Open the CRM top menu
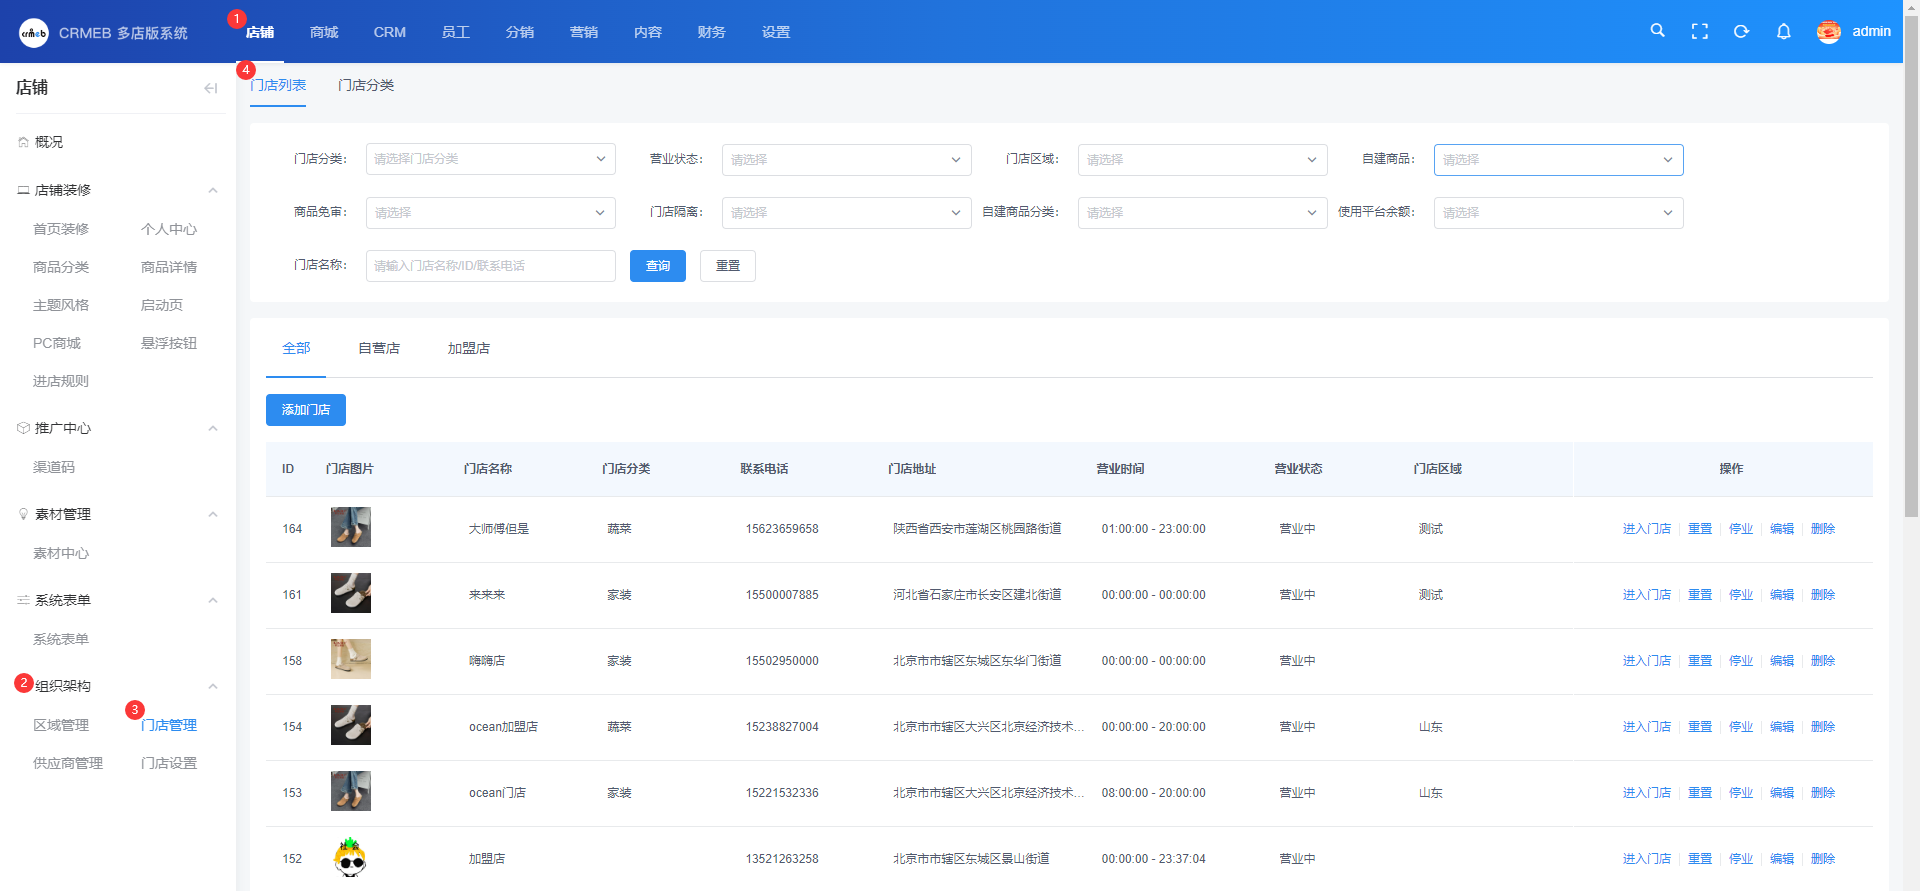The height and width of the screenshot is (891, 1920). click(389, 32)
